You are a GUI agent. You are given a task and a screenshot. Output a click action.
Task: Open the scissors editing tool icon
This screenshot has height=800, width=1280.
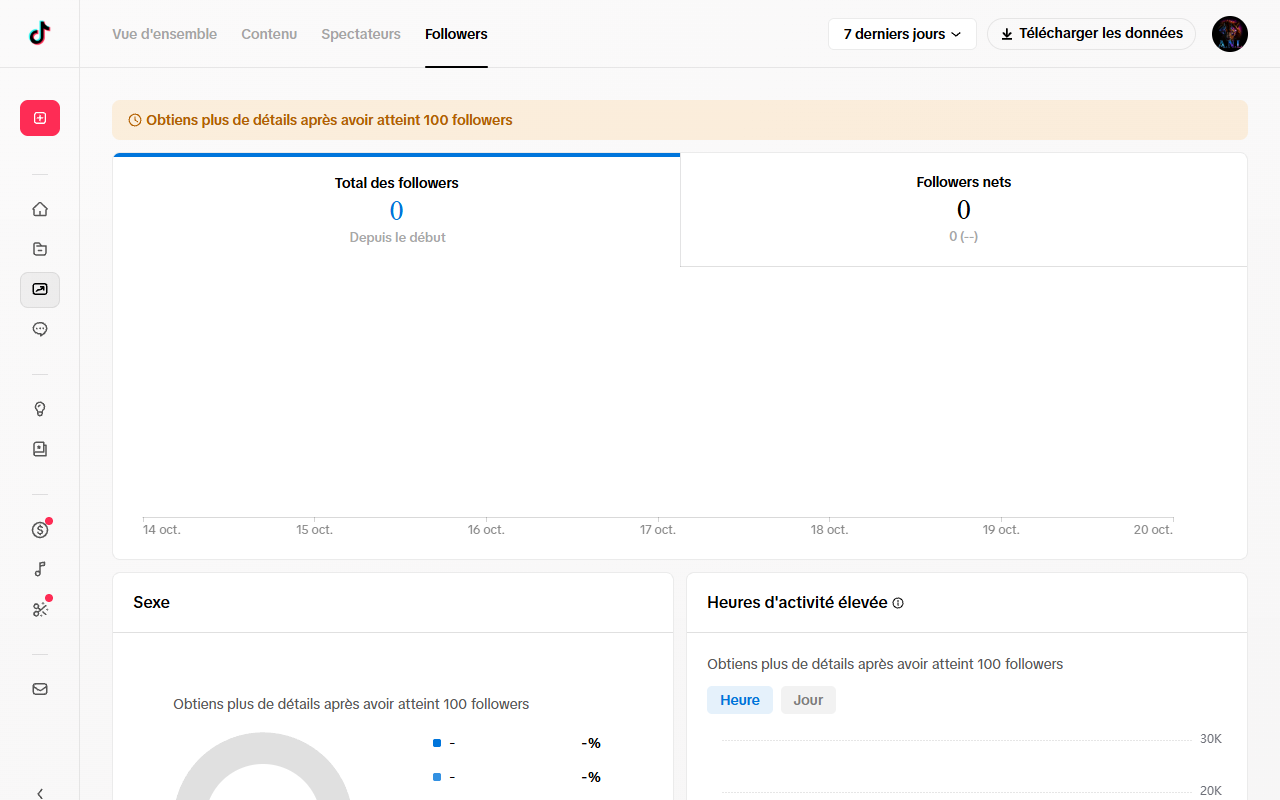(40, 609)
